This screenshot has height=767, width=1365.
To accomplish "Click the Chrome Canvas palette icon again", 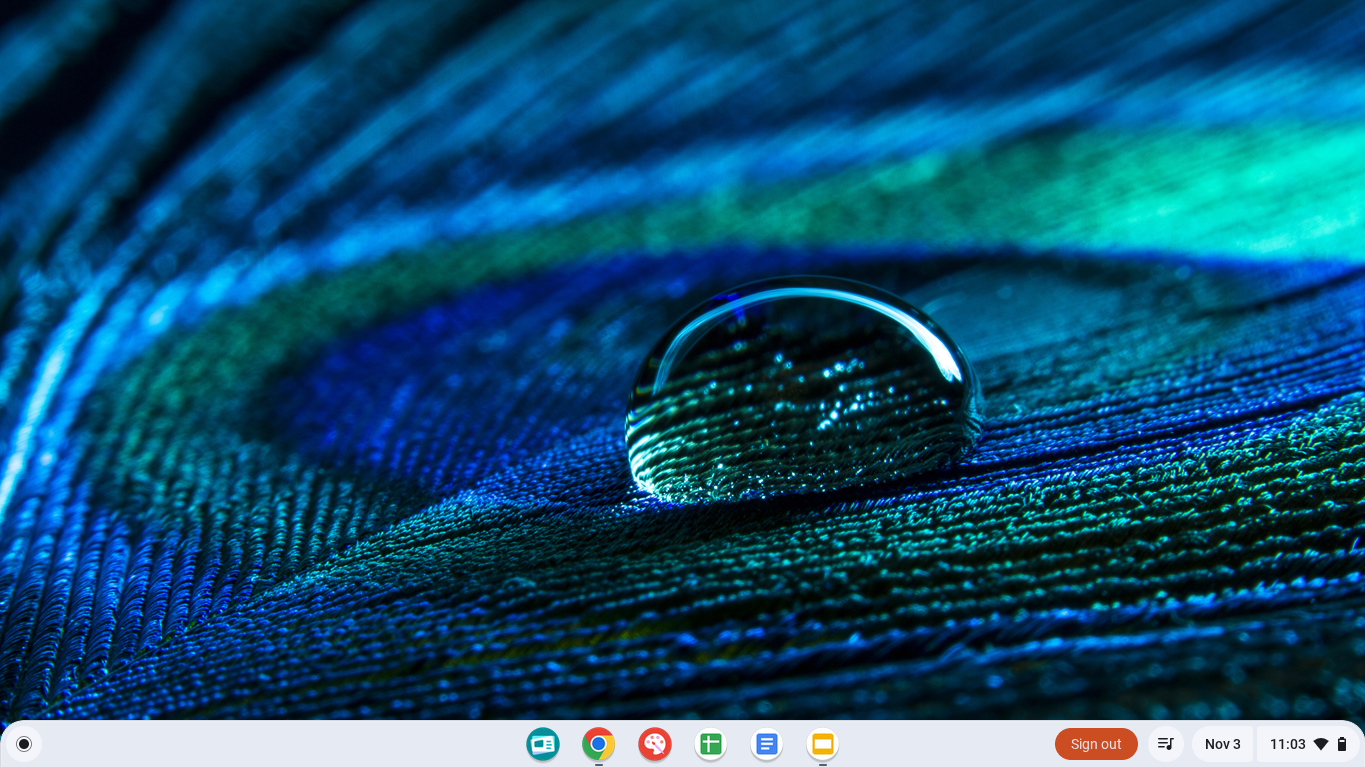I will [654, 744].
